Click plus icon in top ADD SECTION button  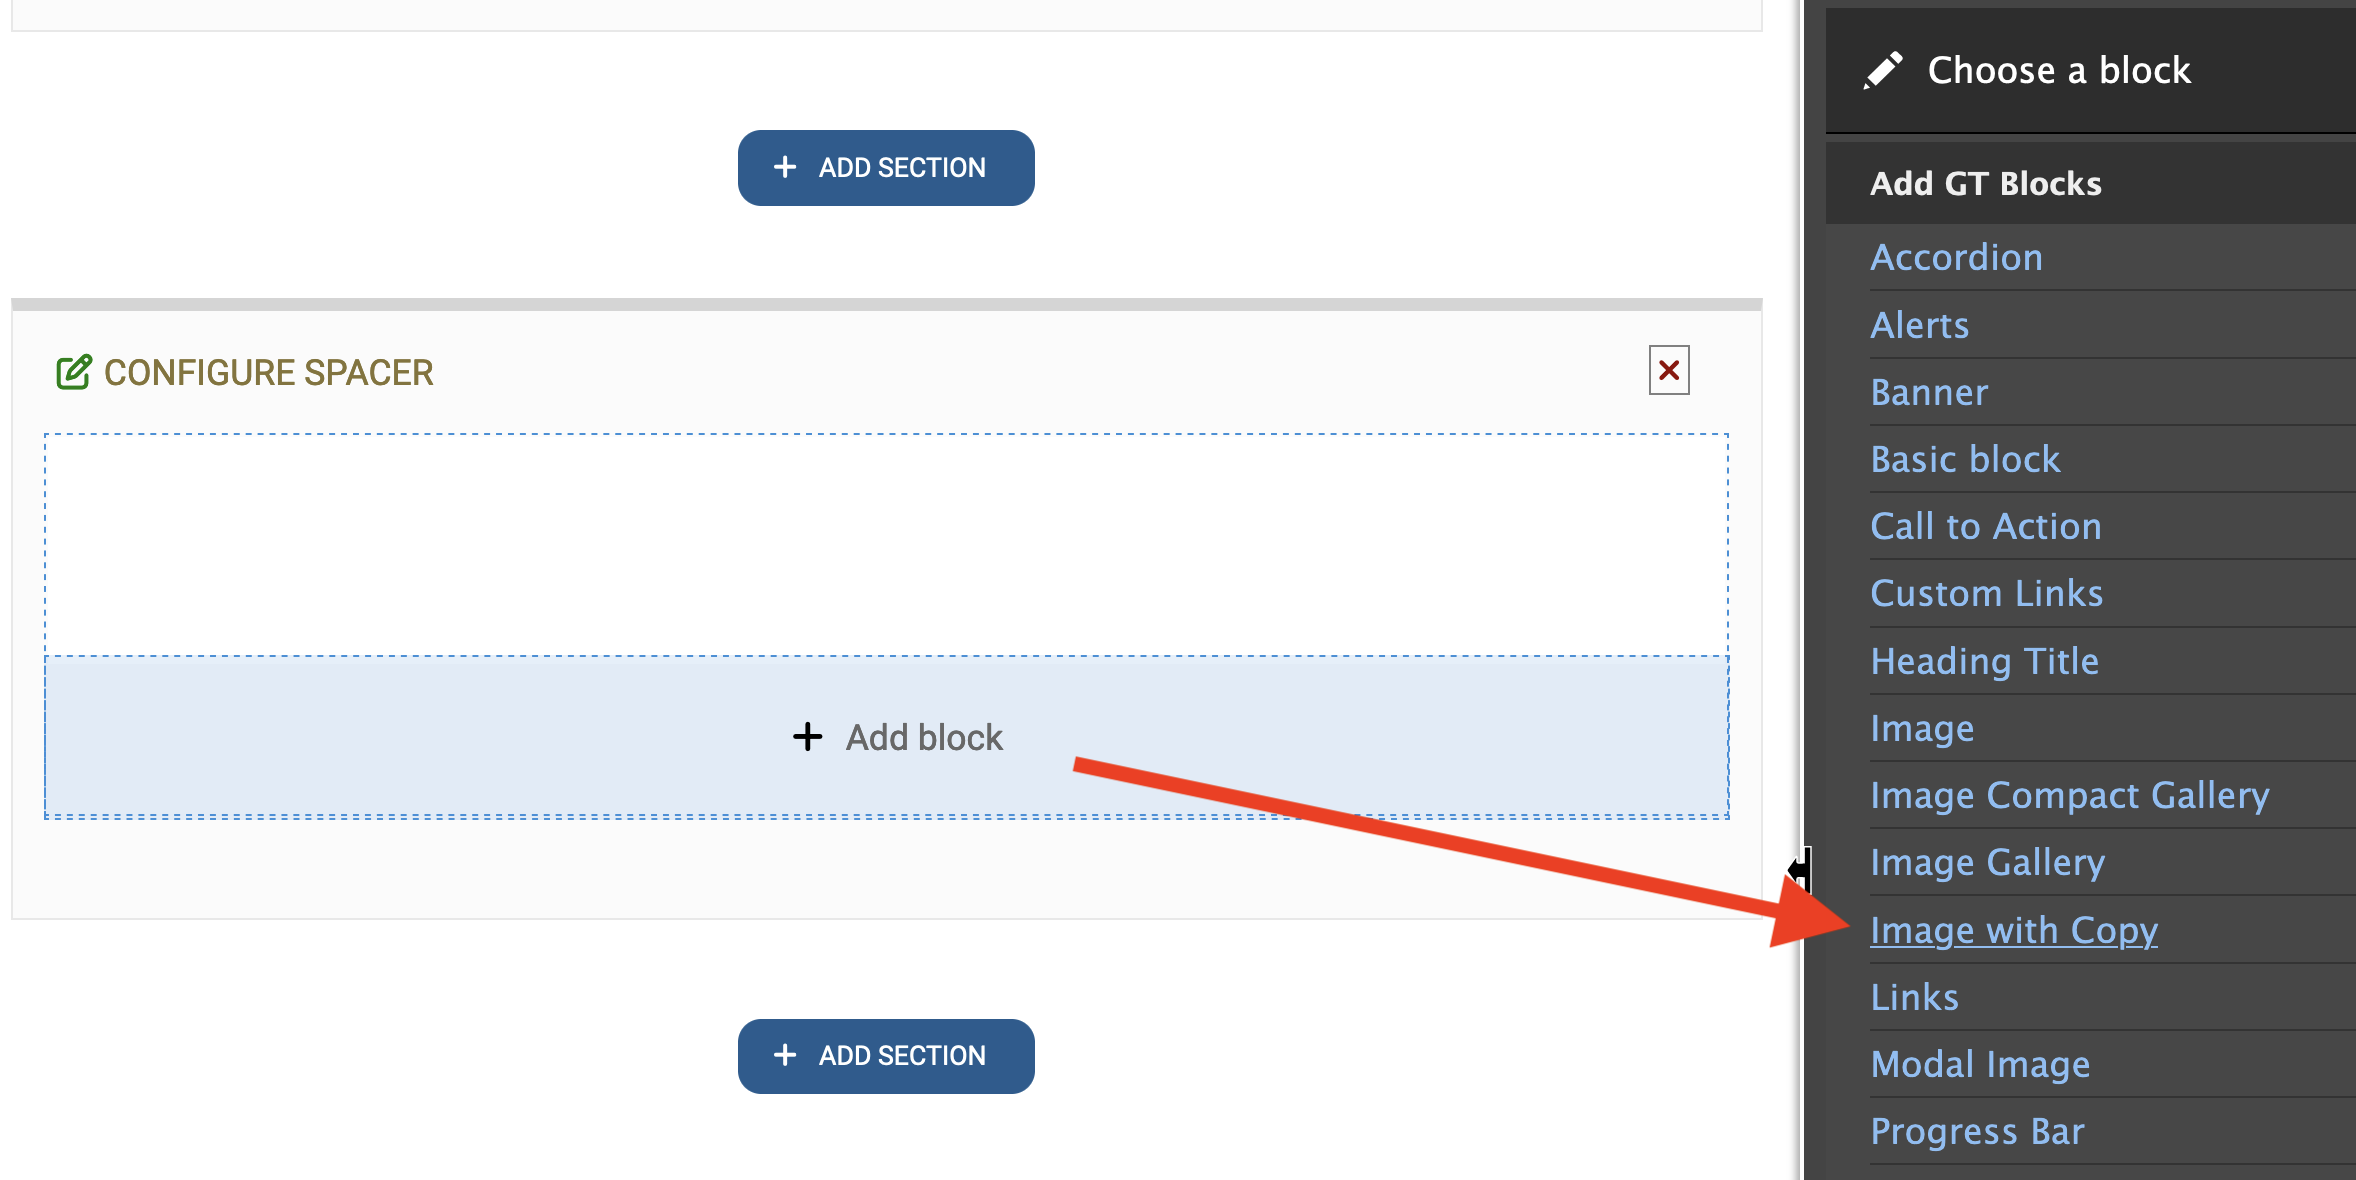pyautogui.click(x=785, y=167)
